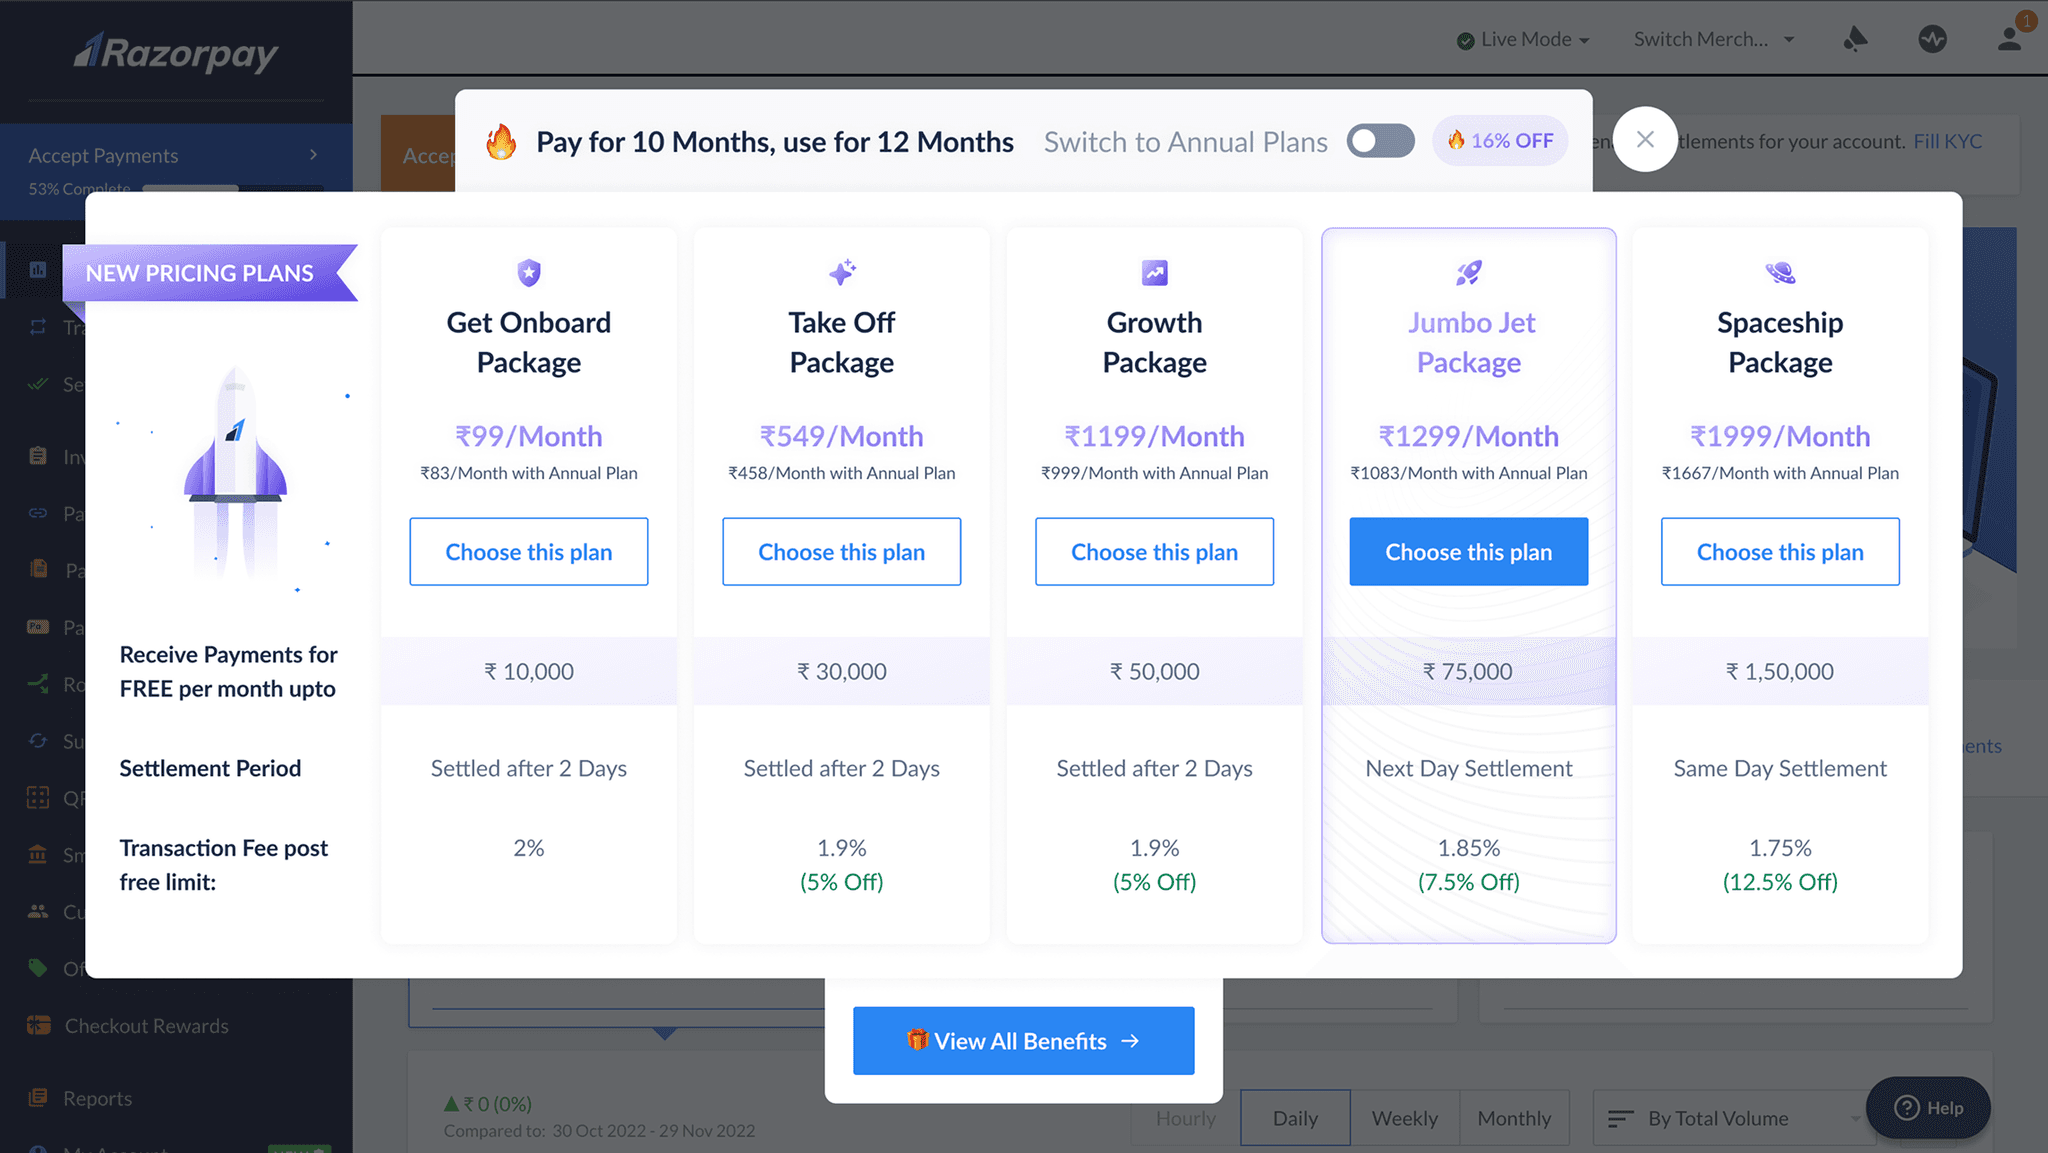Click the Jumbo Jet rocket icon
This screenshot has height=1153, width=2048.
pos(1468,272)
